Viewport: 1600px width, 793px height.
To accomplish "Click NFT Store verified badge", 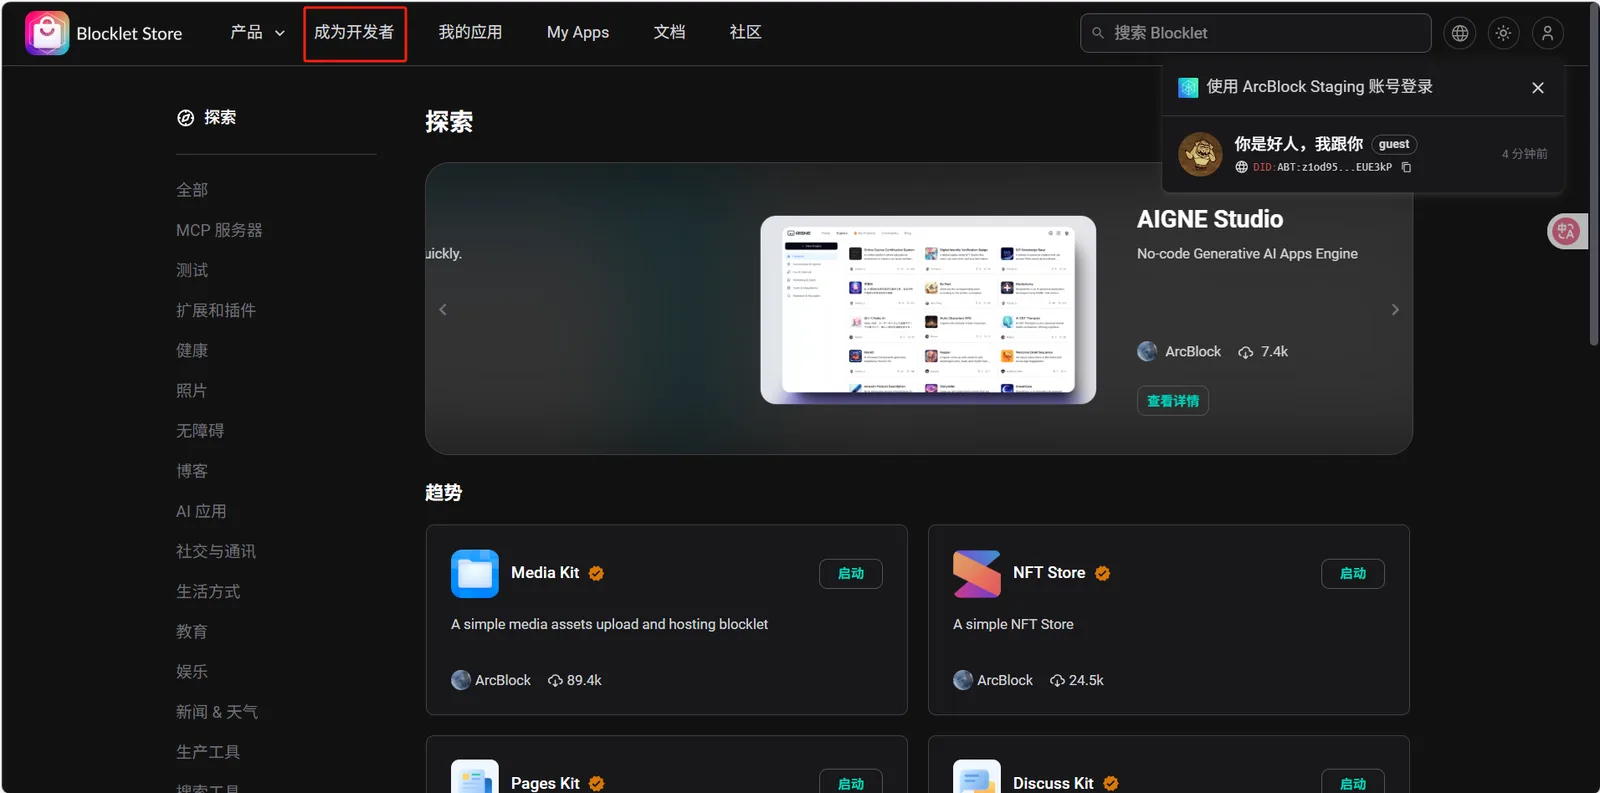I will coord(1102,573).
